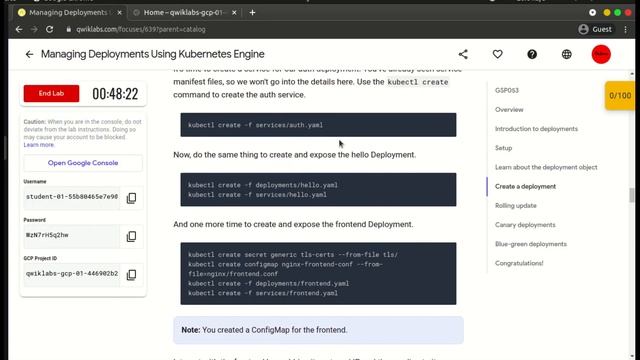The image size is (640, 360).
Task: Click the deployments/frontend.yaml command line
Action: (269, 284)
